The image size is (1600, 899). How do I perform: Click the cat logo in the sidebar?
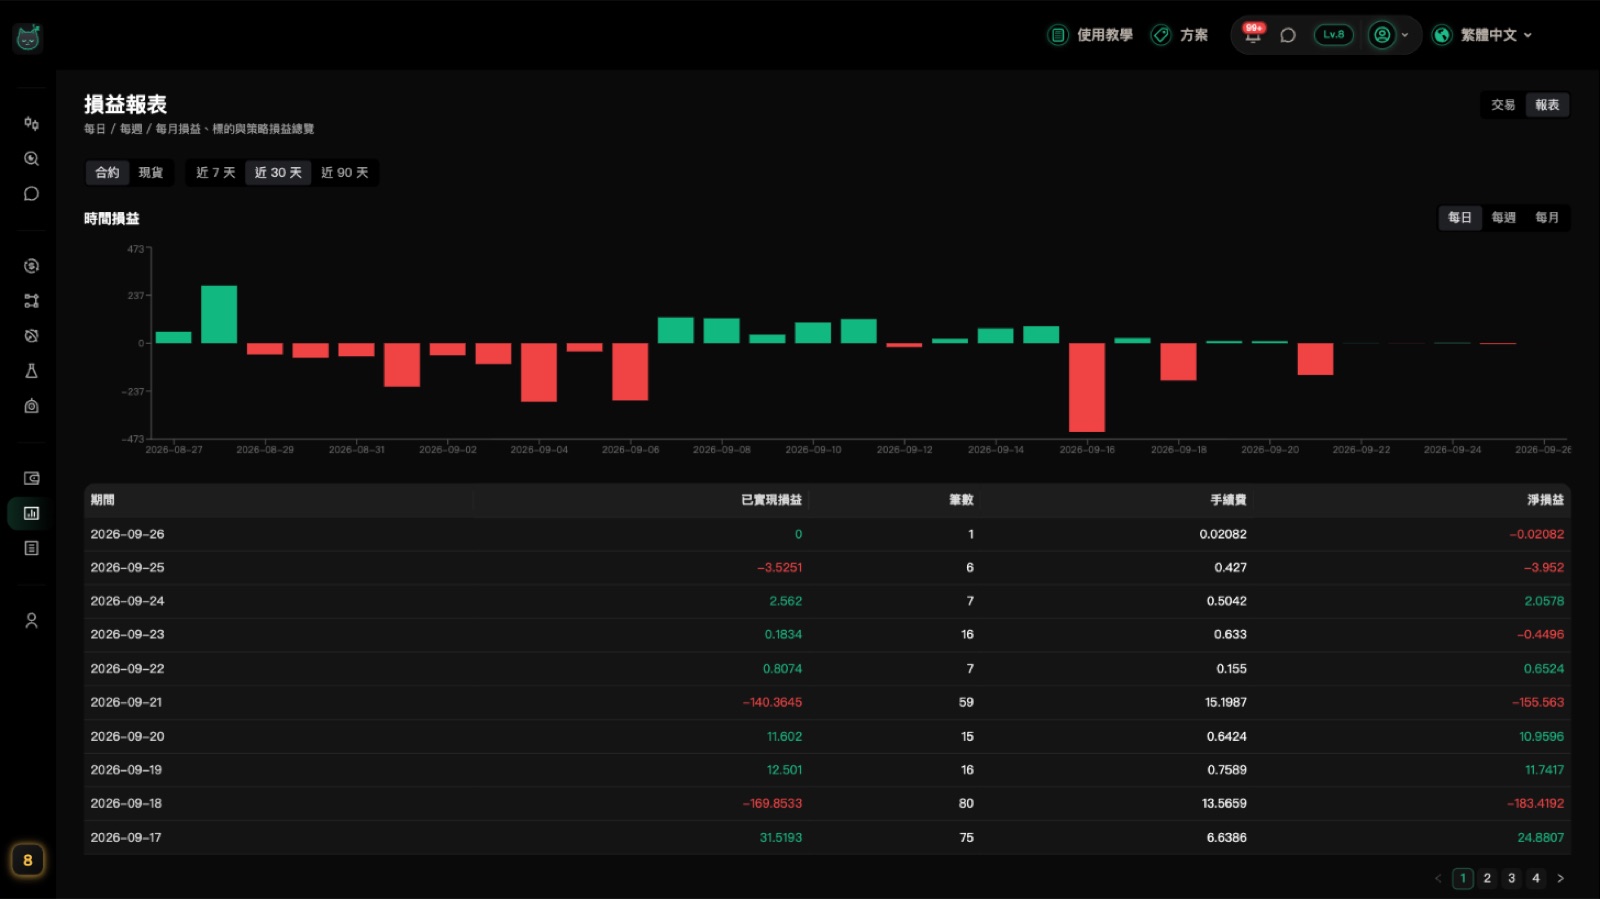28,38
